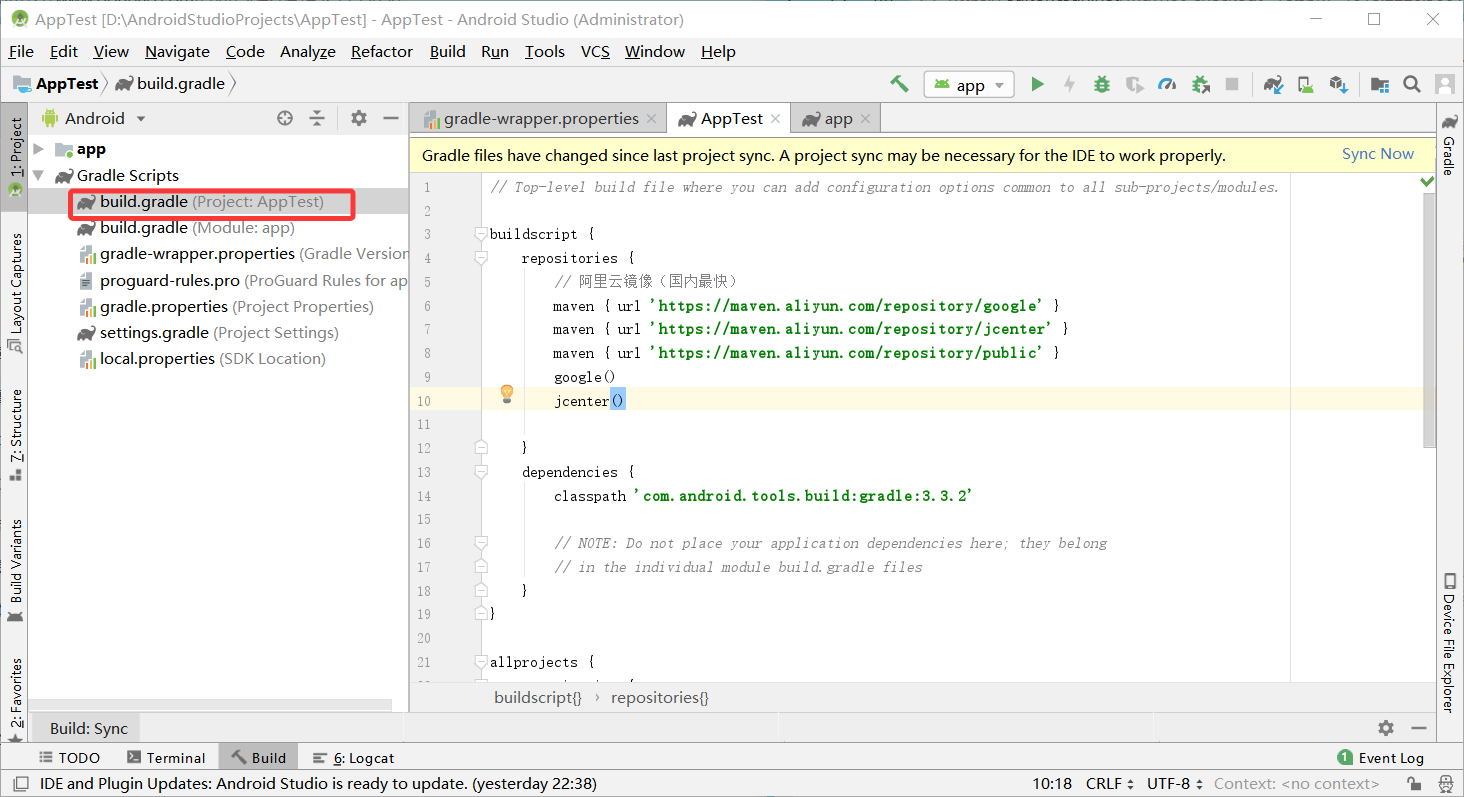
Task: Start debugging with the bug icon
Action: pyautogui.click(x=1101, y=84)
